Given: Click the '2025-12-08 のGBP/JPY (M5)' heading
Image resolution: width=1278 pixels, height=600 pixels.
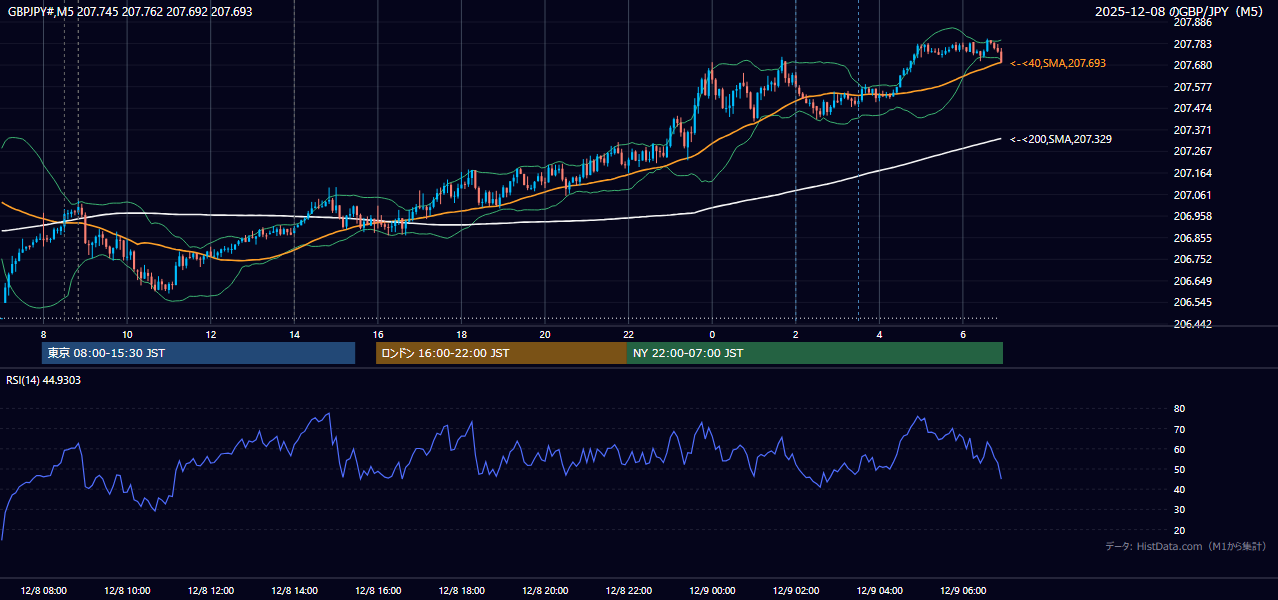Looking at the screenshot, I should [x=1180, y=11].
